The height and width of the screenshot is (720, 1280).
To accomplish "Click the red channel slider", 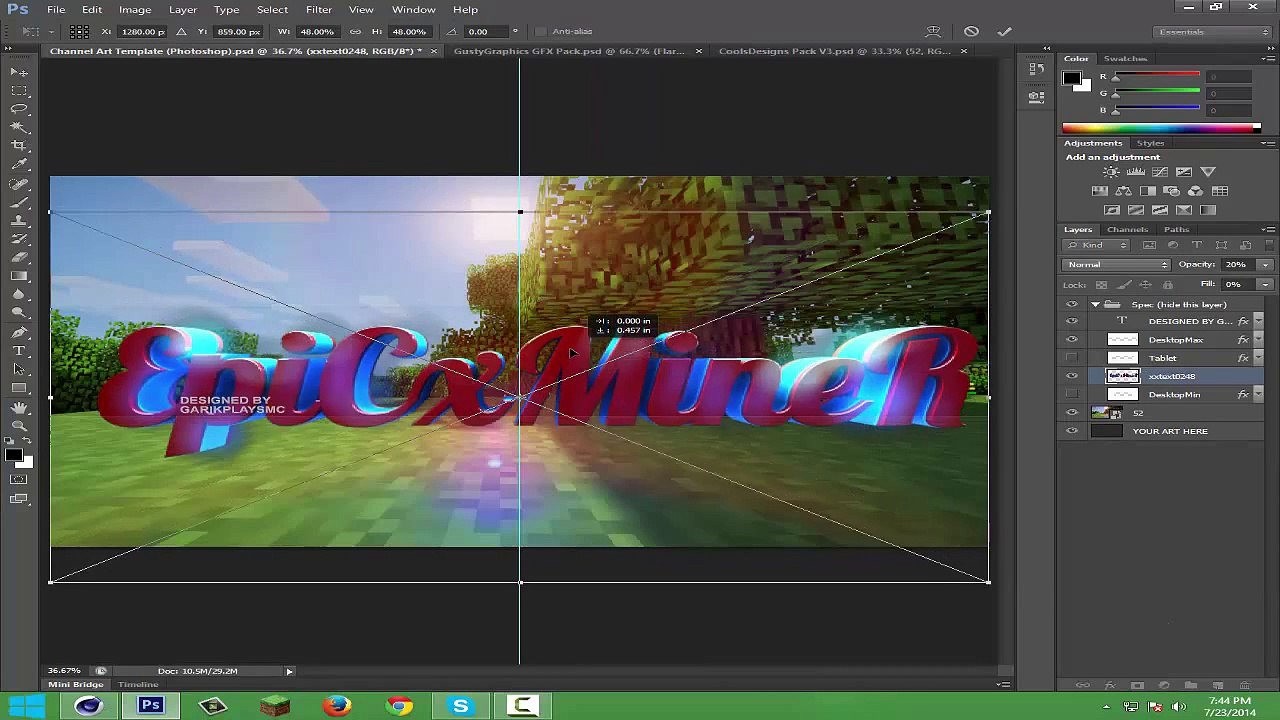I will click(1157, 77).
